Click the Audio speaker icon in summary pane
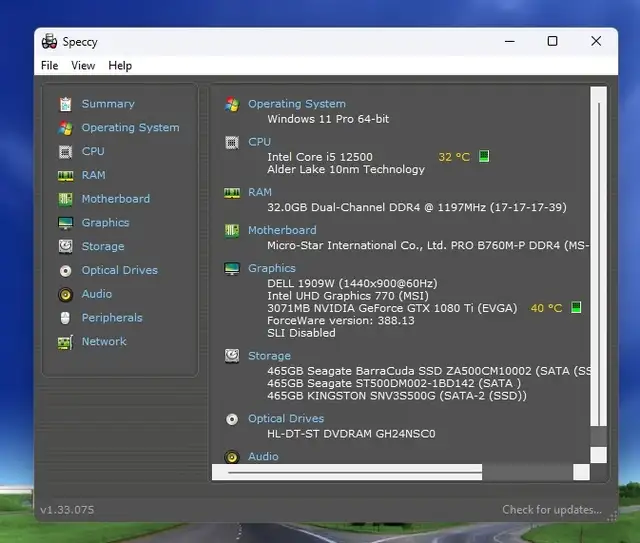640x543 pixels. pos(232,456)
